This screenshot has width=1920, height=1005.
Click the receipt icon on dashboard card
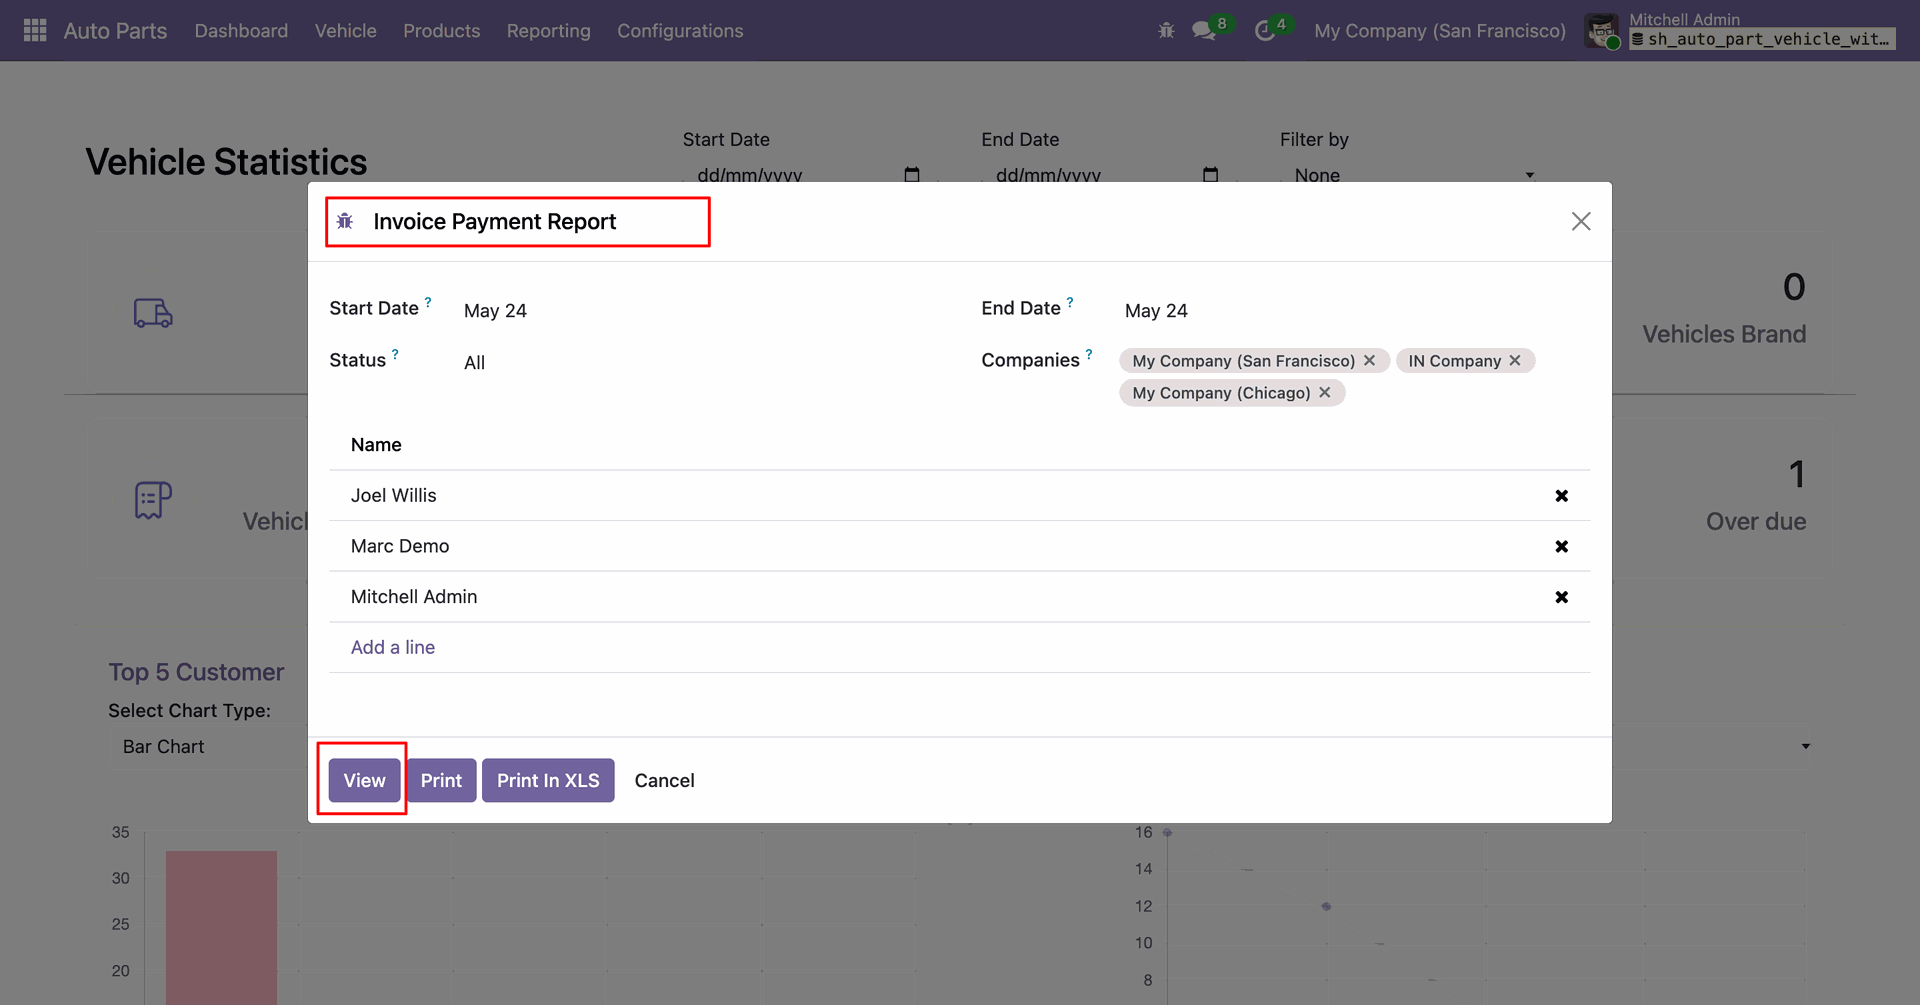pyautogui.click(x=153, y=499)
